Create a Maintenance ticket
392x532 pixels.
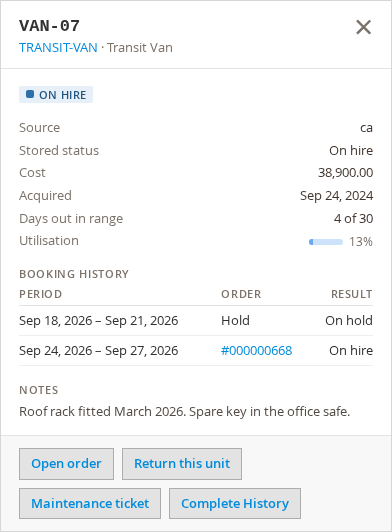click(90, 504)
